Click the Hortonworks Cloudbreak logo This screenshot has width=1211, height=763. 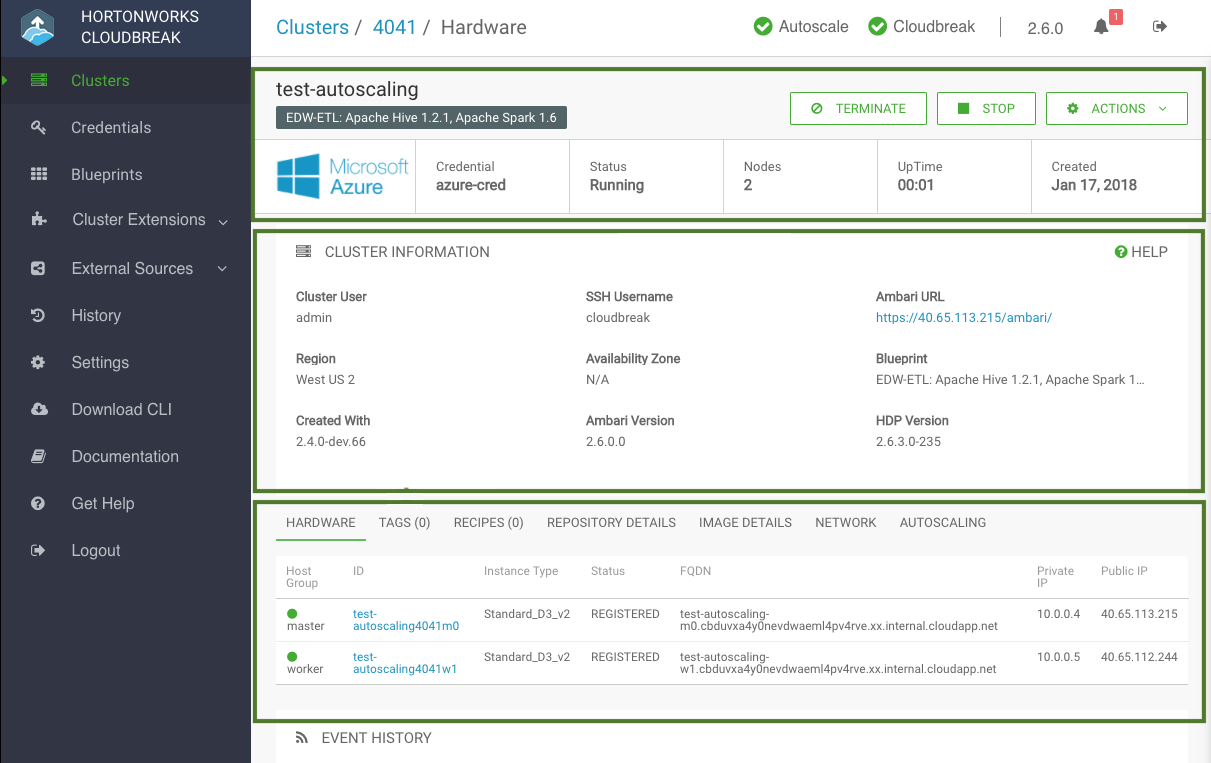click(38, 28)
